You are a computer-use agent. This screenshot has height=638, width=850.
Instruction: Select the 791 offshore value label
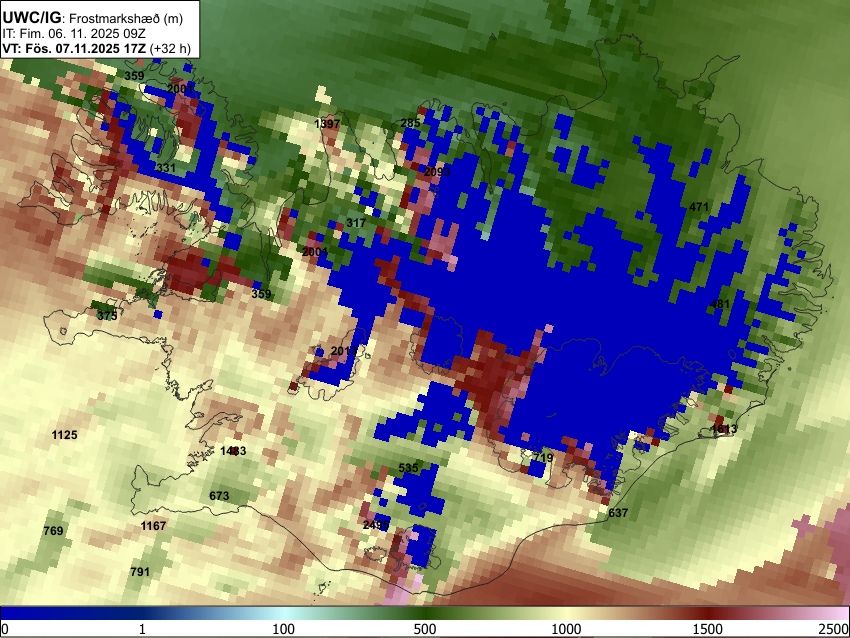[x=140, y=571]
